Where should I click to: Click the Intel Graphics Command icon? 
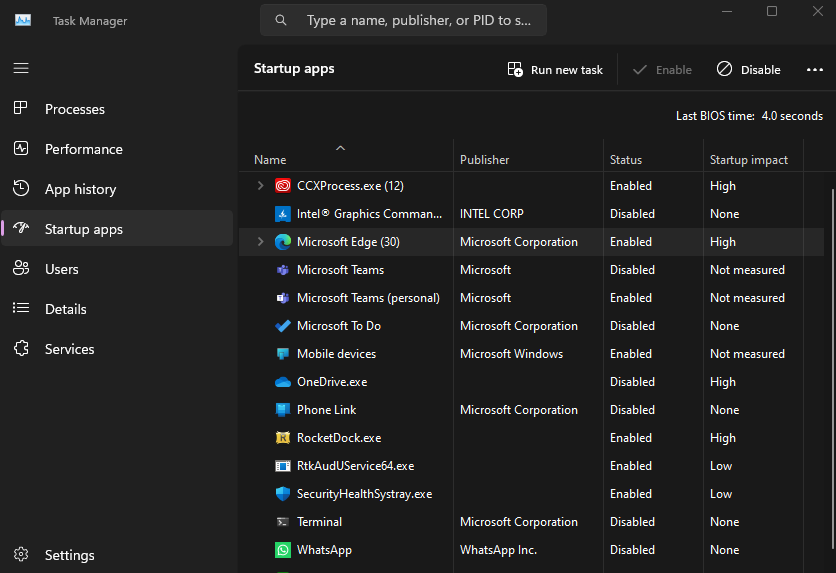[x=283, y=214]
